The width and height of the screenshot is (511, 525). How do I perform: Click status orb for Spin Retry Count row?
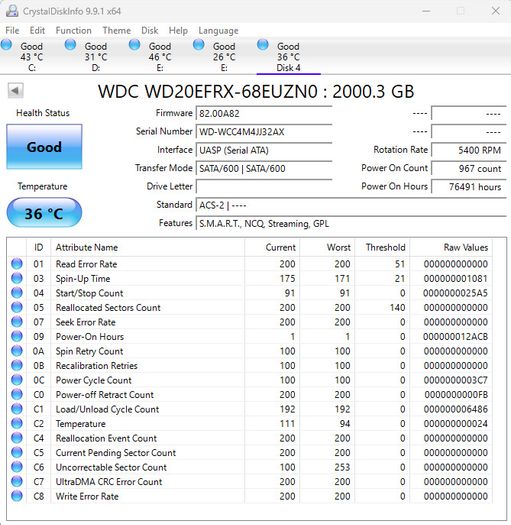click(x=17, y=351)
